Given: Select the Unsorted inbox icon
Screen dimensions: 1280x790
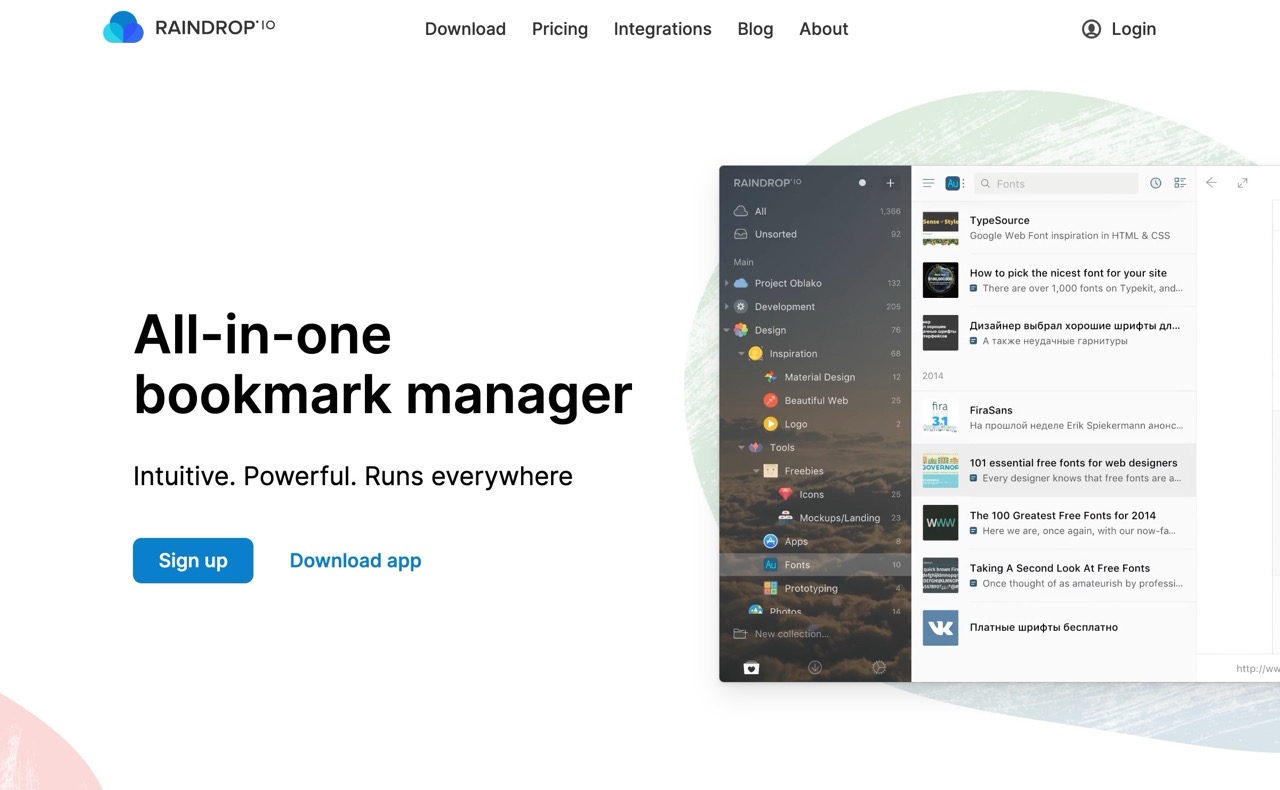Looking at the screenshot, I should click(741, 234).
